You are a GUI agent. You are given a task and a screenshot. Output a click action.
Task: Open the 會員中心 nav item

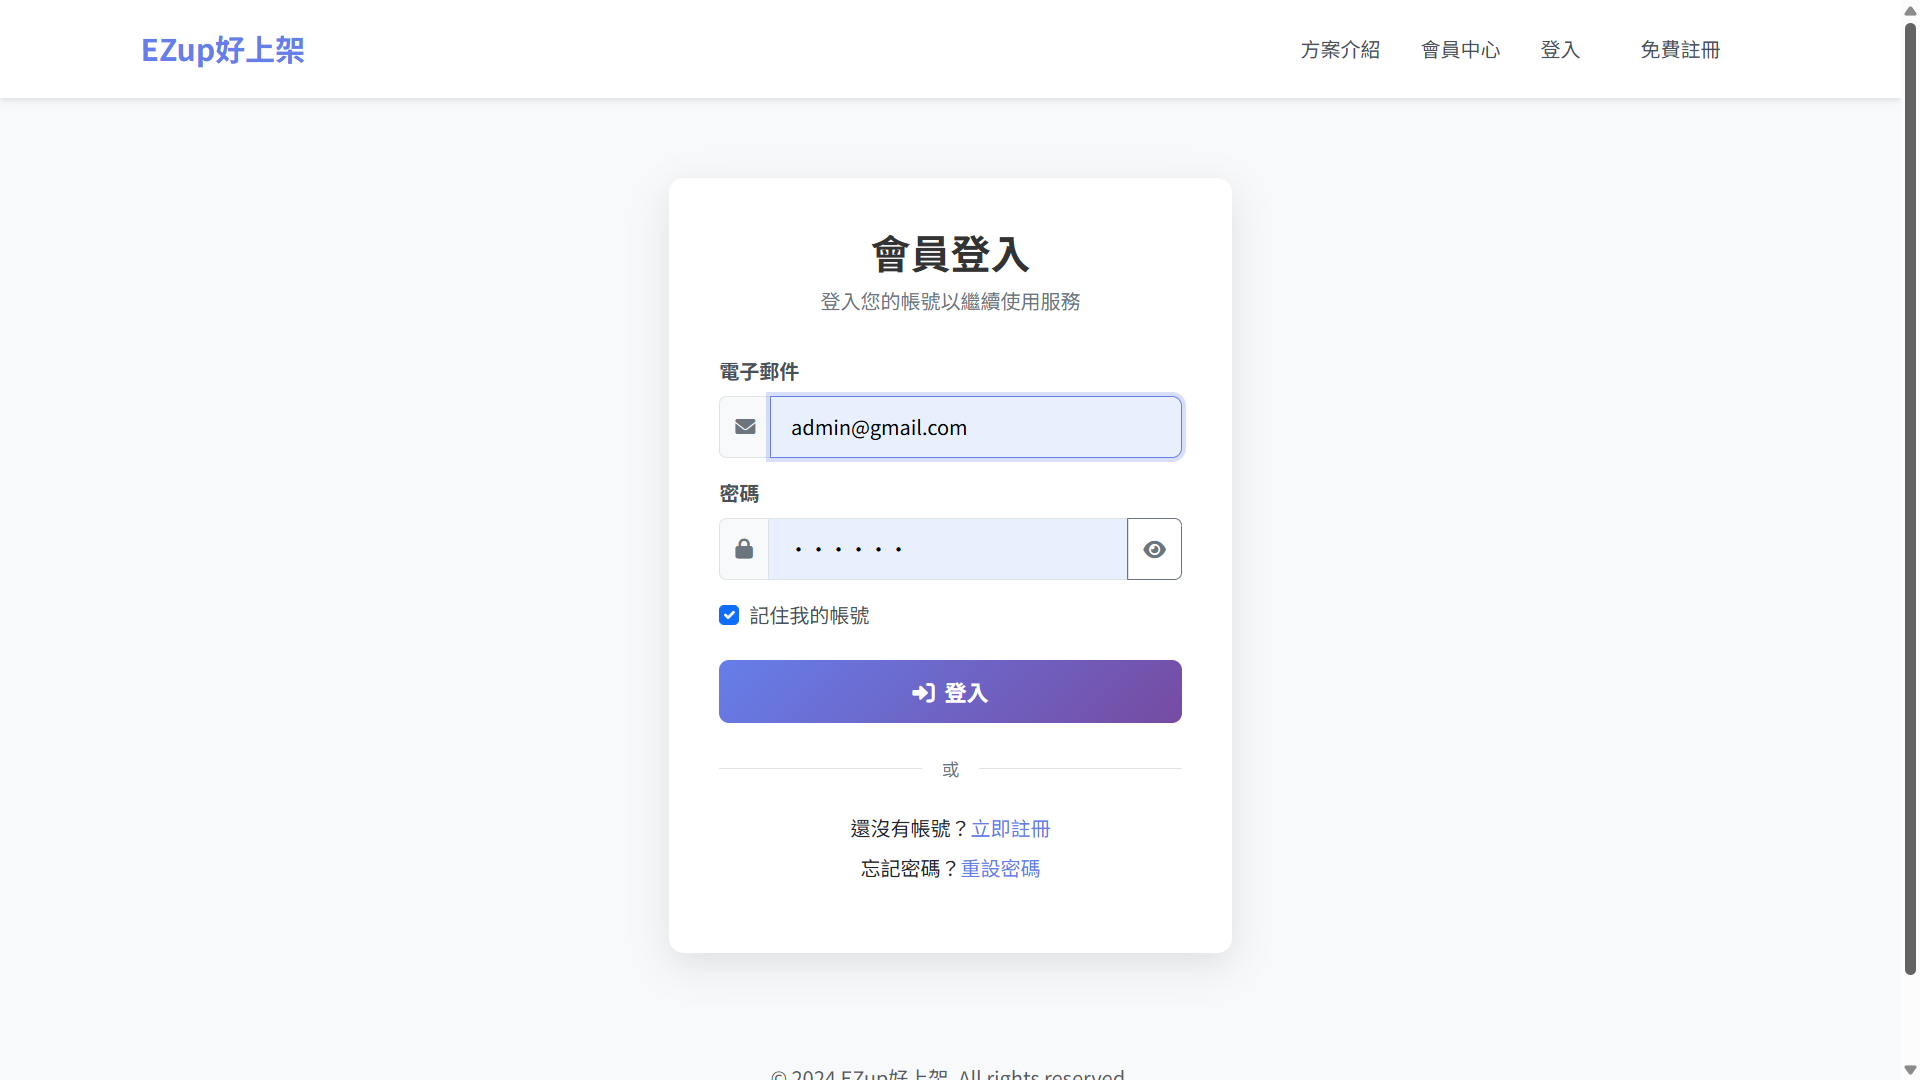coord(1461,50)
